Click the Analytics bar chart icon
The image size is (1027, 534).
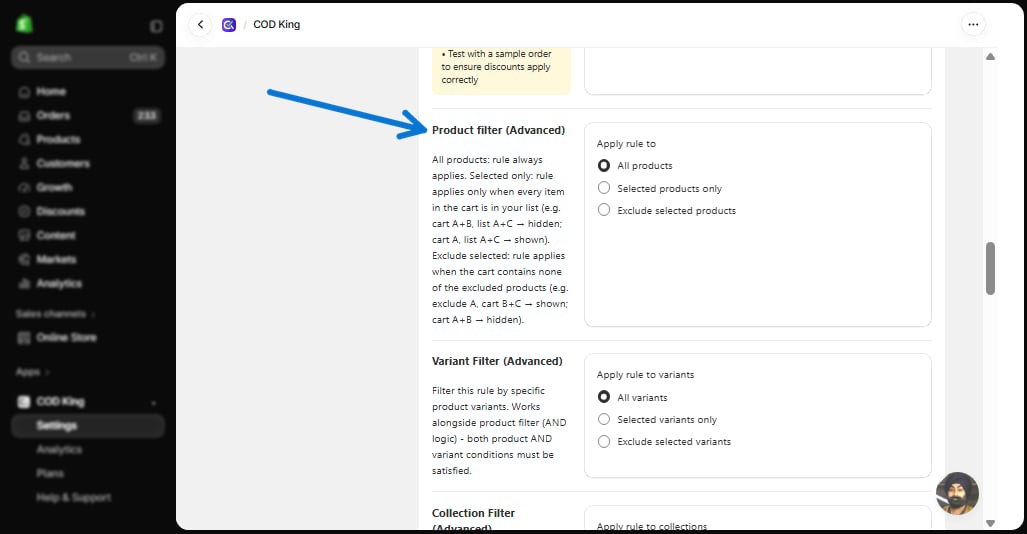pyautogui.click(x=24, y=284)
